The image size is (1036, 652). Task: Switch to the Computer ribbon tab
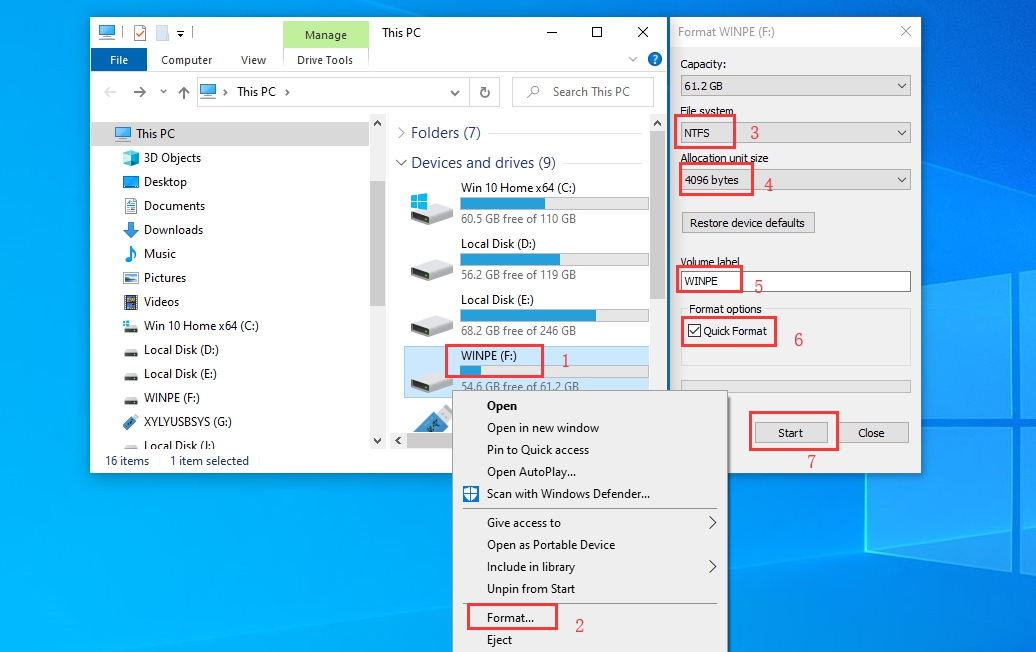186,59
